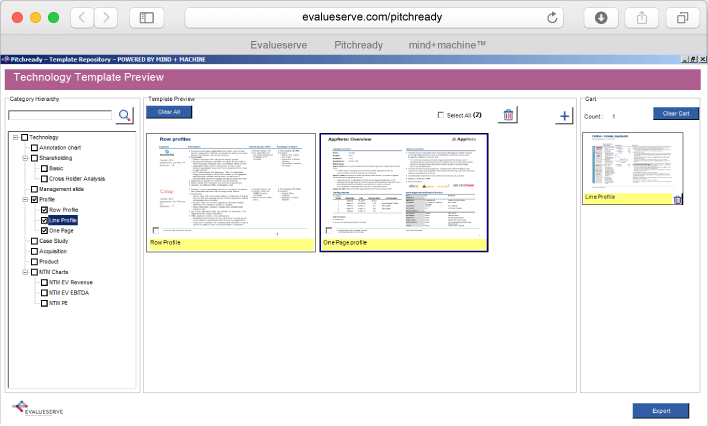Click the browser forward arrow
Viewport: 708px width, 426px height.
click(106, 18)
